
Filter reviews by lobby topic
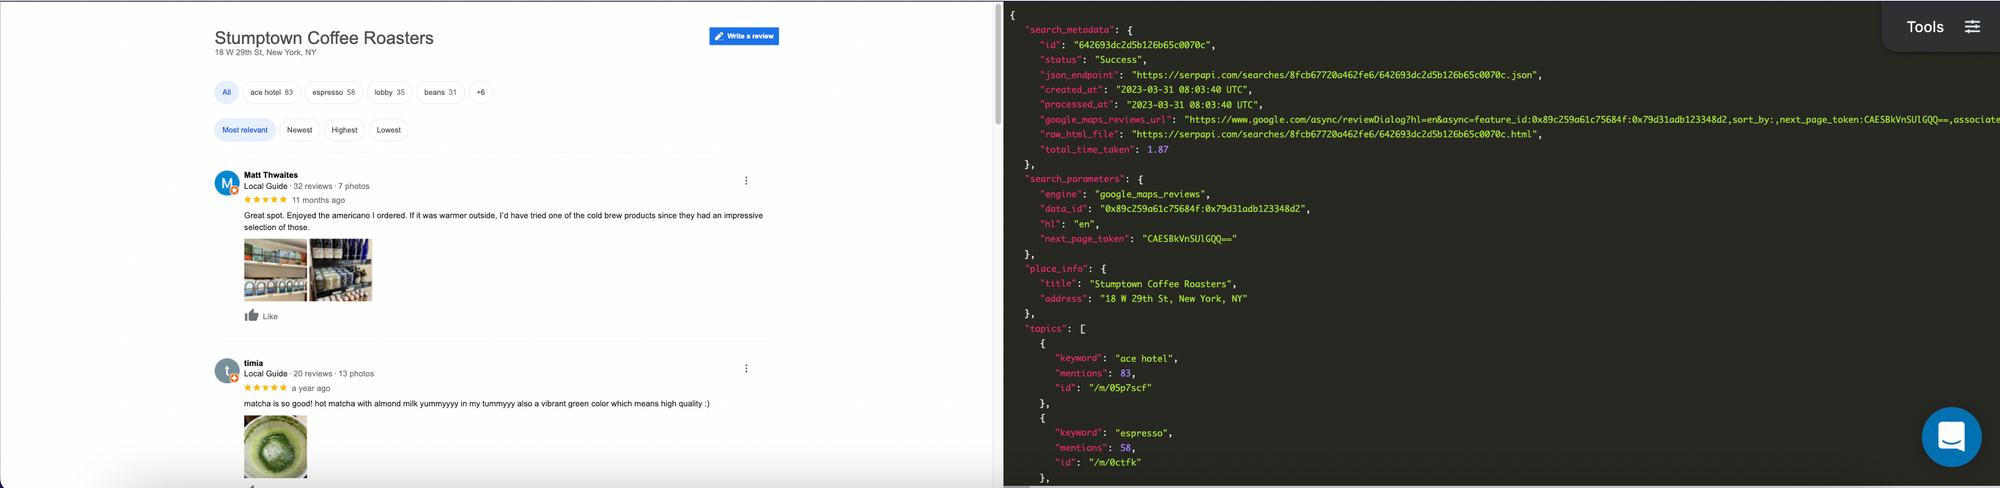click(x=389, y=92)
